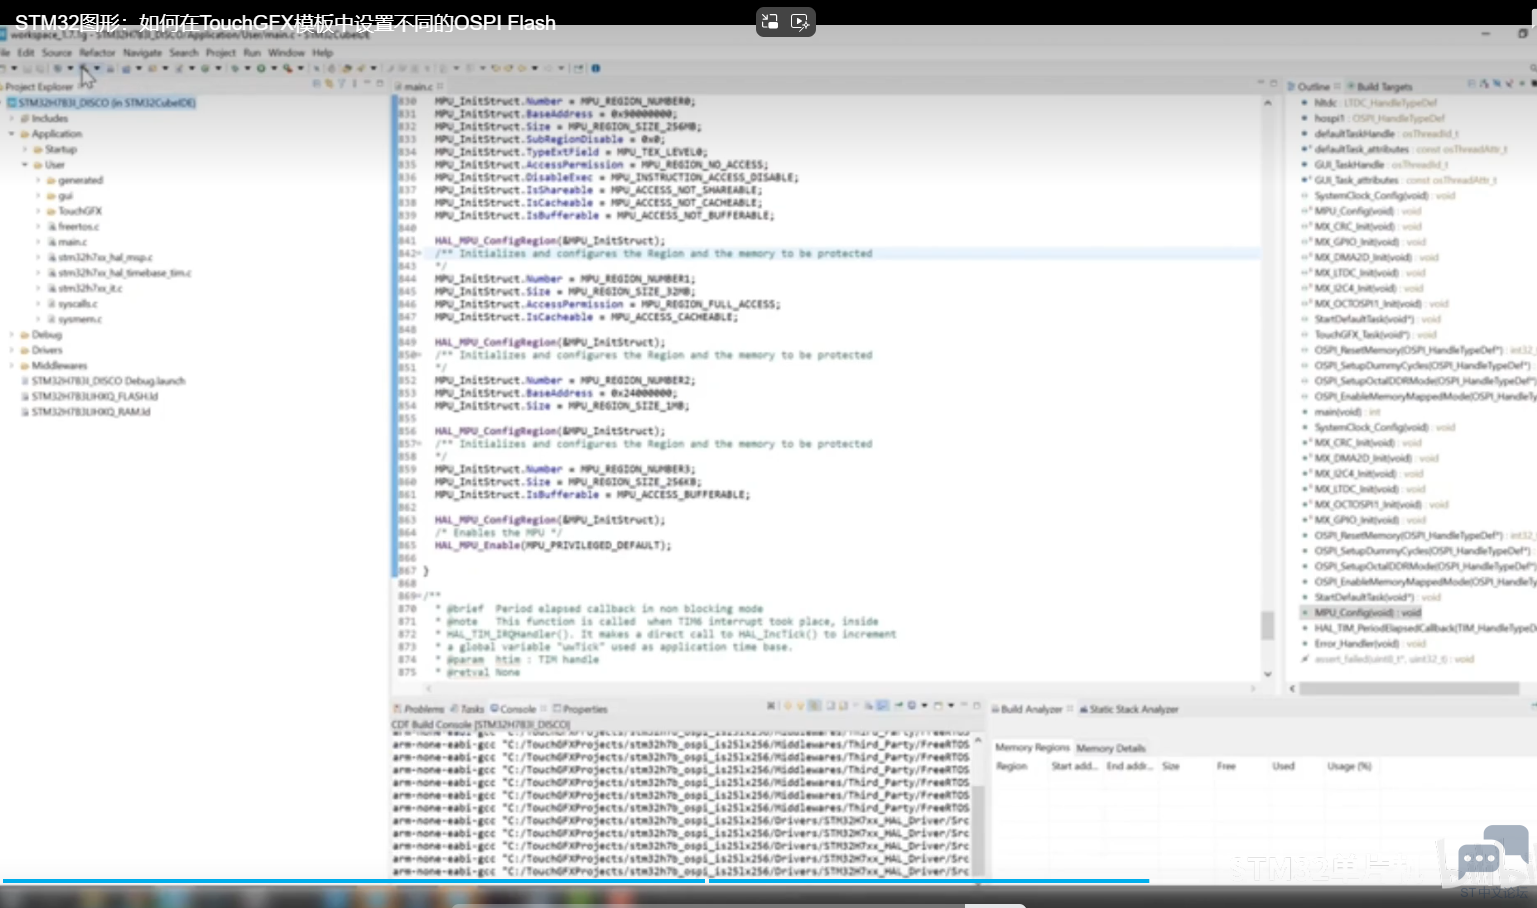The height and width of the screenshot is (908, 1537).
Task: Click the Debug folder icon
Action: [x=24, y=335]
